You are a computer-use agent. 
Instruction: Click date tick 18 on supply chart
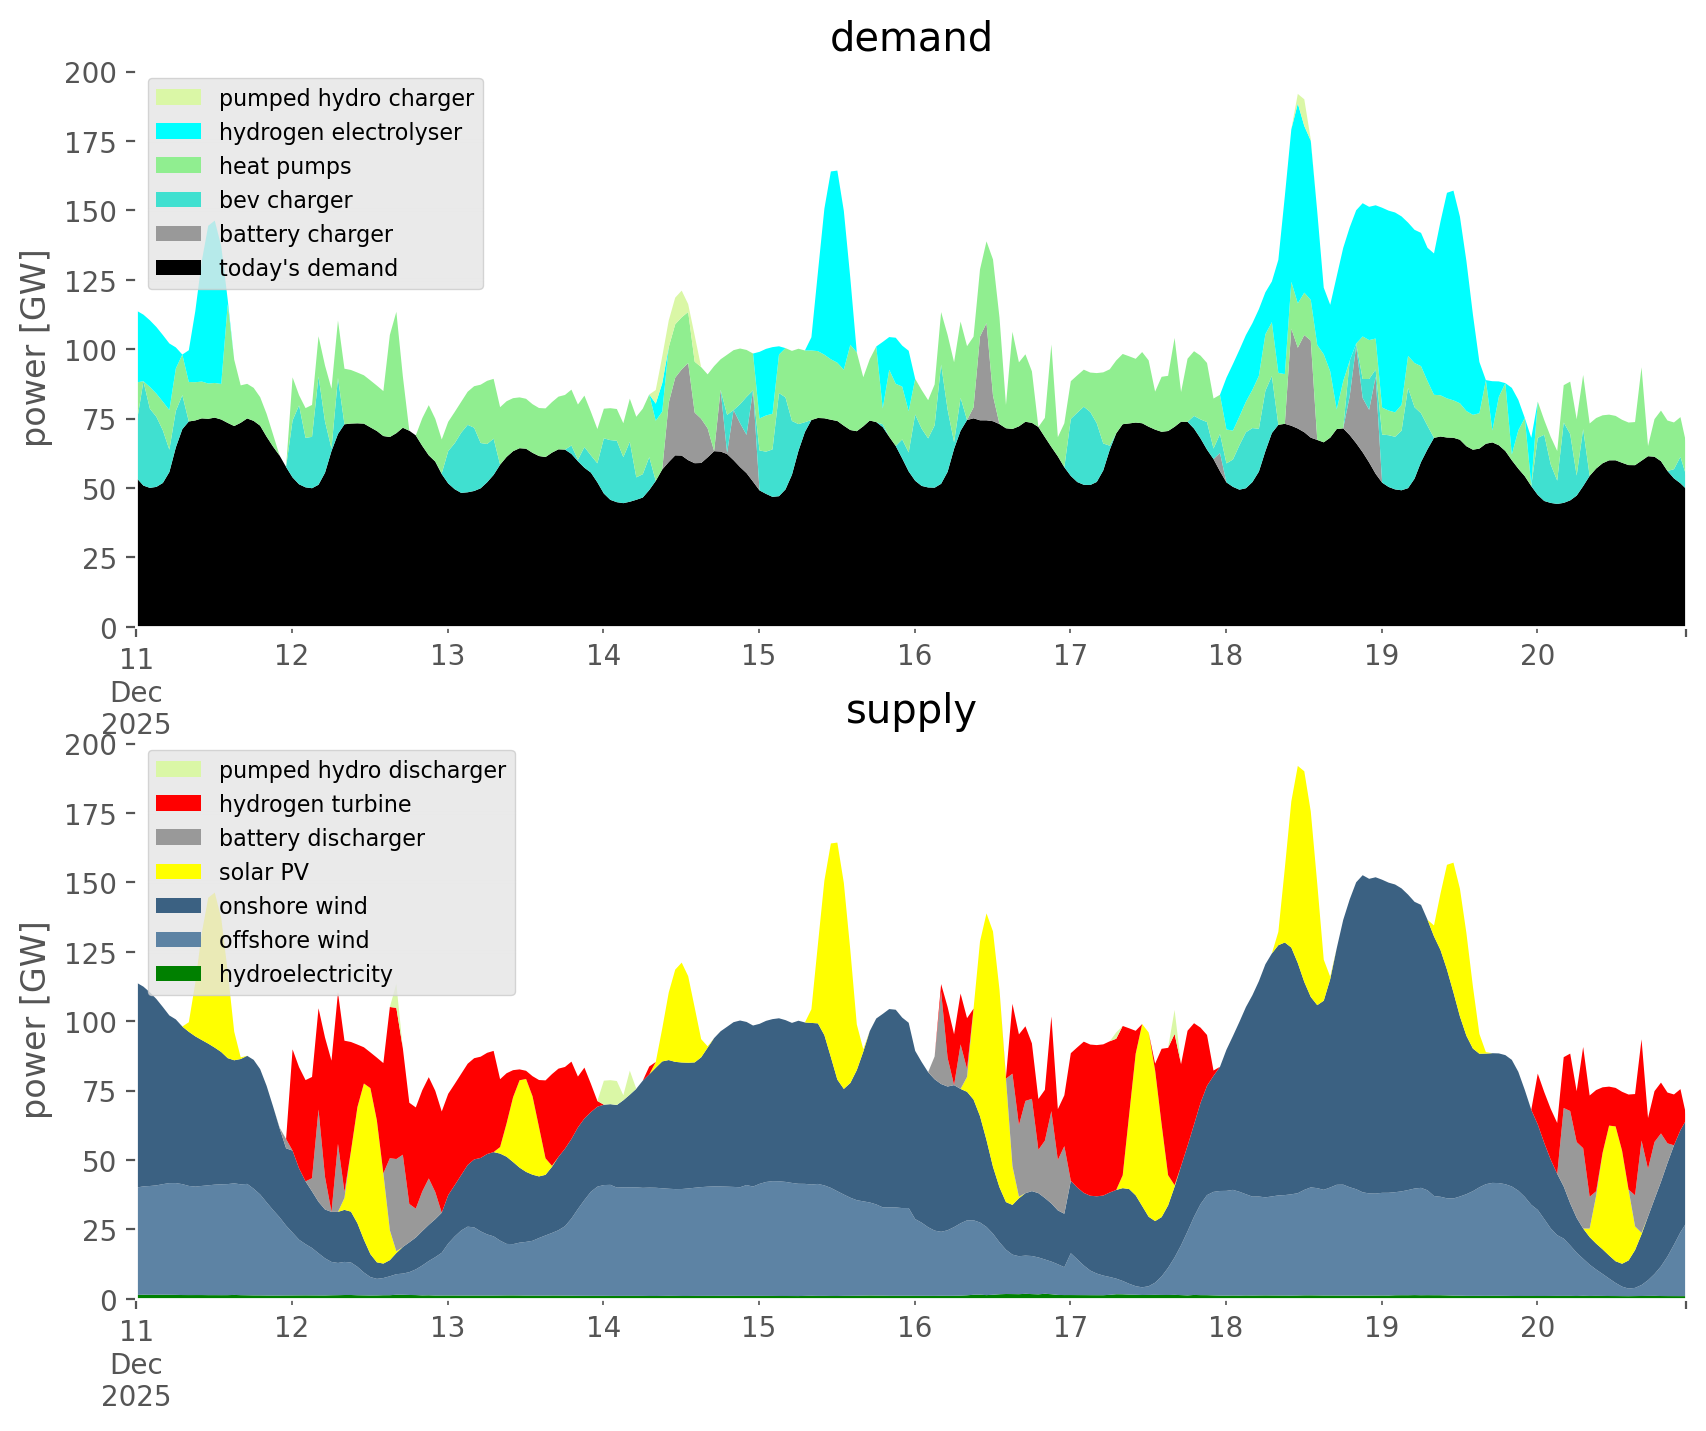1225,1328
